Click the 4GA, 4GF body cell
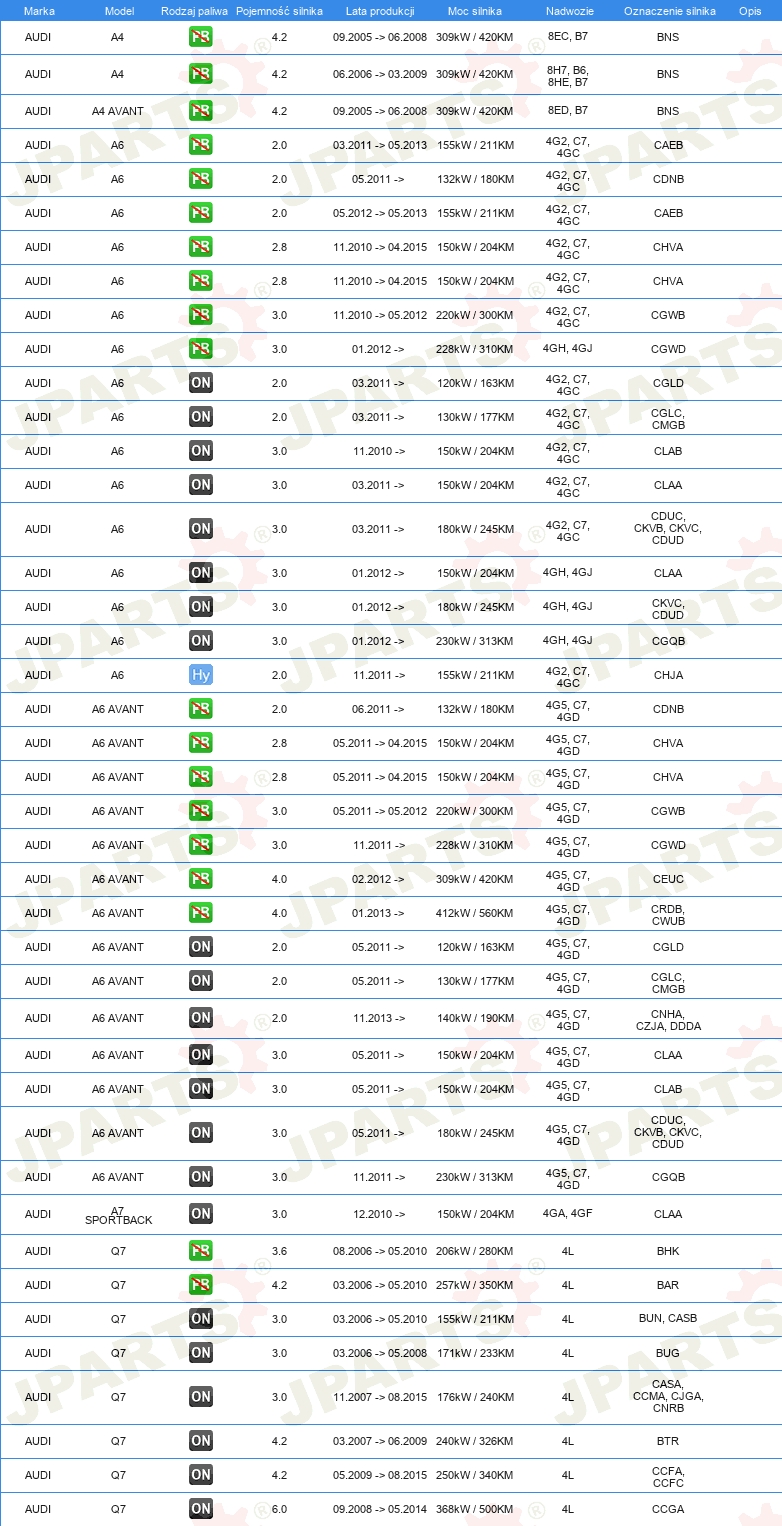This screenshot has width=782, height=1526. pyautogui.click(x=568, y=1214)
